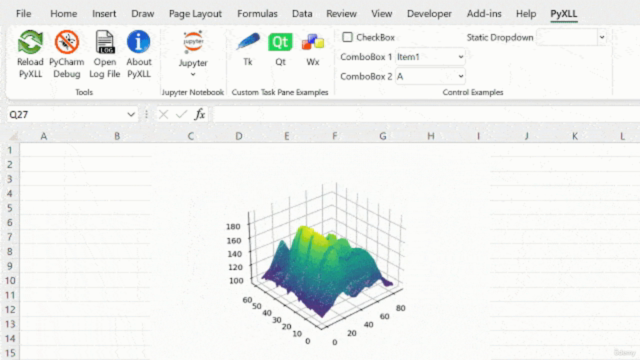The width and height of the screenshot is (640, 360).
Task: Select the 3D surface plot image
Action: pos(320,250)
